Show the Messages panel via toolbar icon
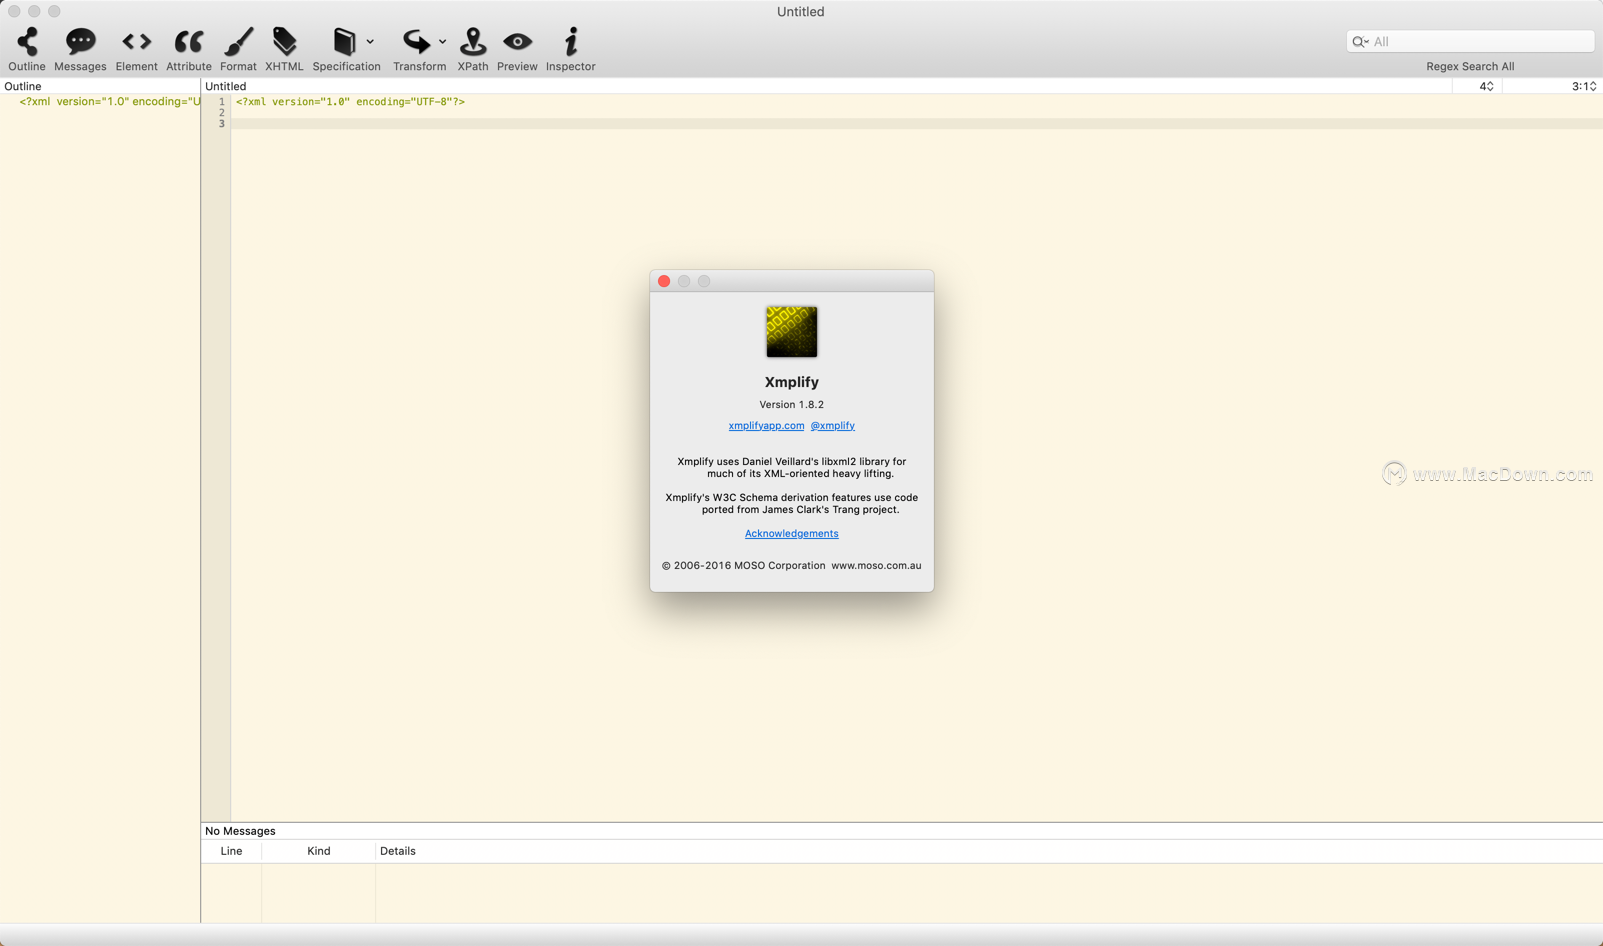This screenshot has height=946, width=1603. 80,42
